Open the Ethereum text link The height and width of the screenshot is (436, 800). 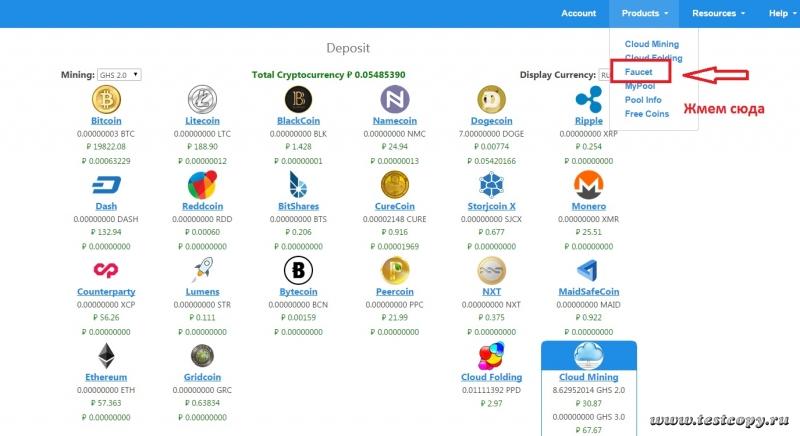pos(106,377)
